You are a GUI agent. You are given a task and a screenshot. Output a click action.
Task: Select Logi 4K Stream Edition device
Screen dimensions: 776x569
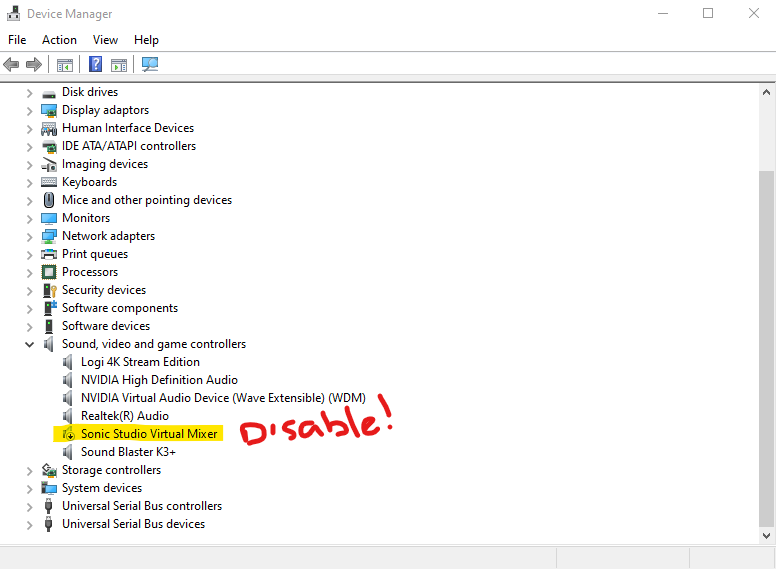pyautogui.click(x=141, y=362)
